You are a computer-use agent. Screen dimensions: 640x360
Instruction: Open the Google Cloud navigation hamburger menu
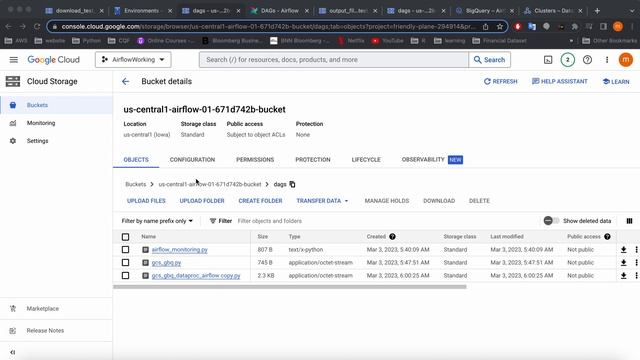[x=13, y=60]
